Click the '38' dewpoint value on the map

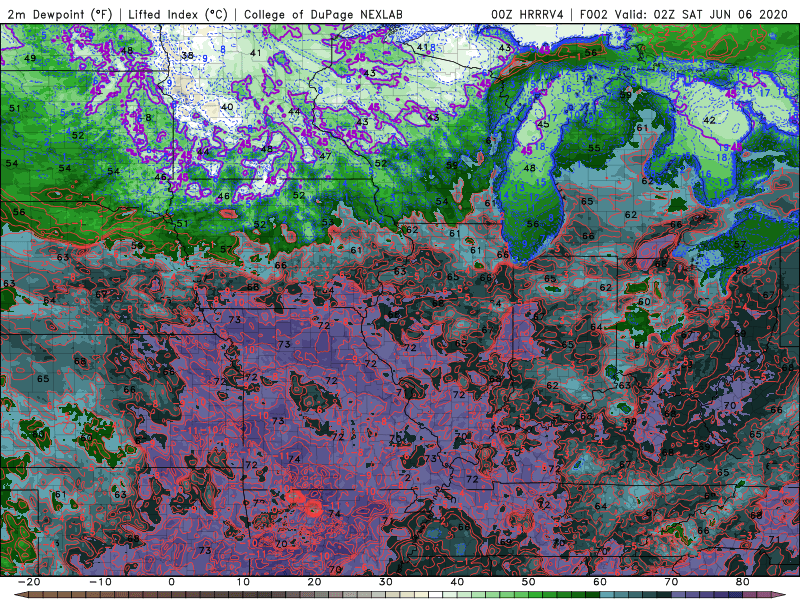coord(187,55)
